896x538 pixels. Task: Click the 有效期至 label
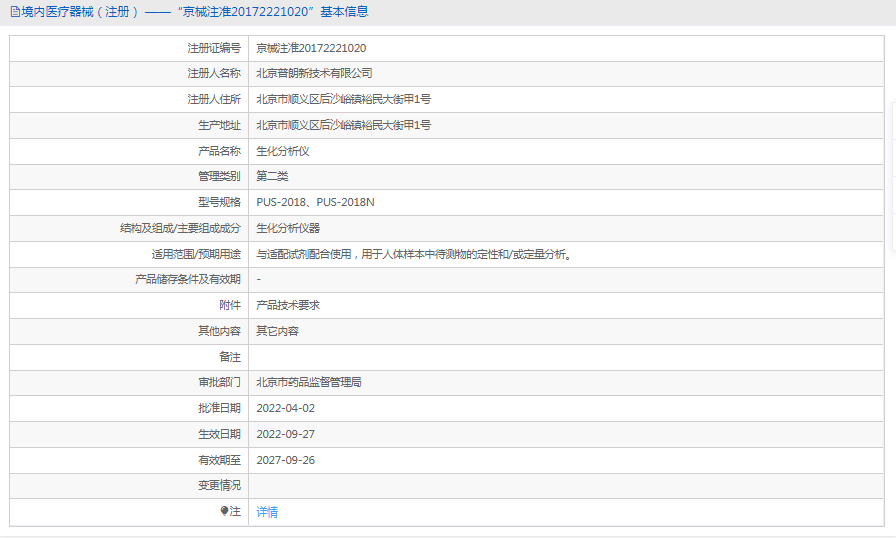219,460
